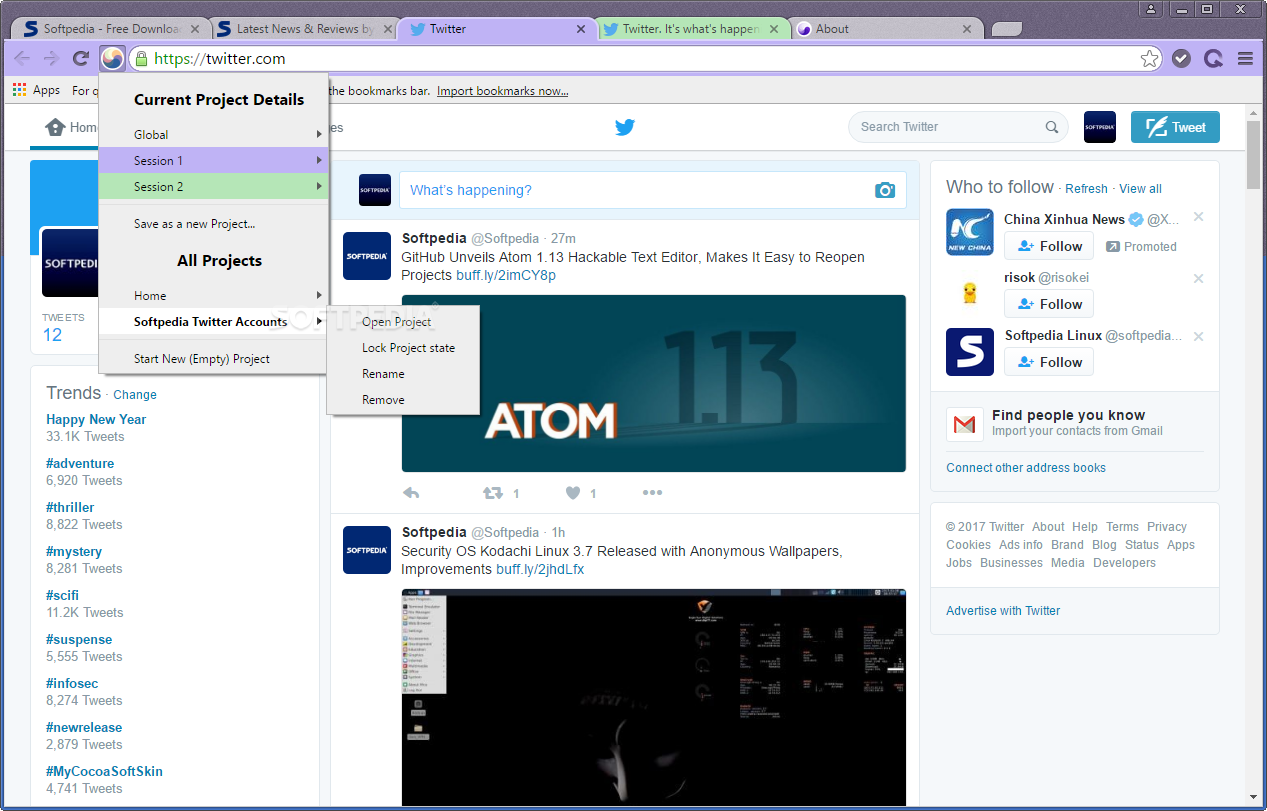This screenshot has width=1267, height=811.
Task: Expand the Home project submenu
Action: click(x=213, y=296)
